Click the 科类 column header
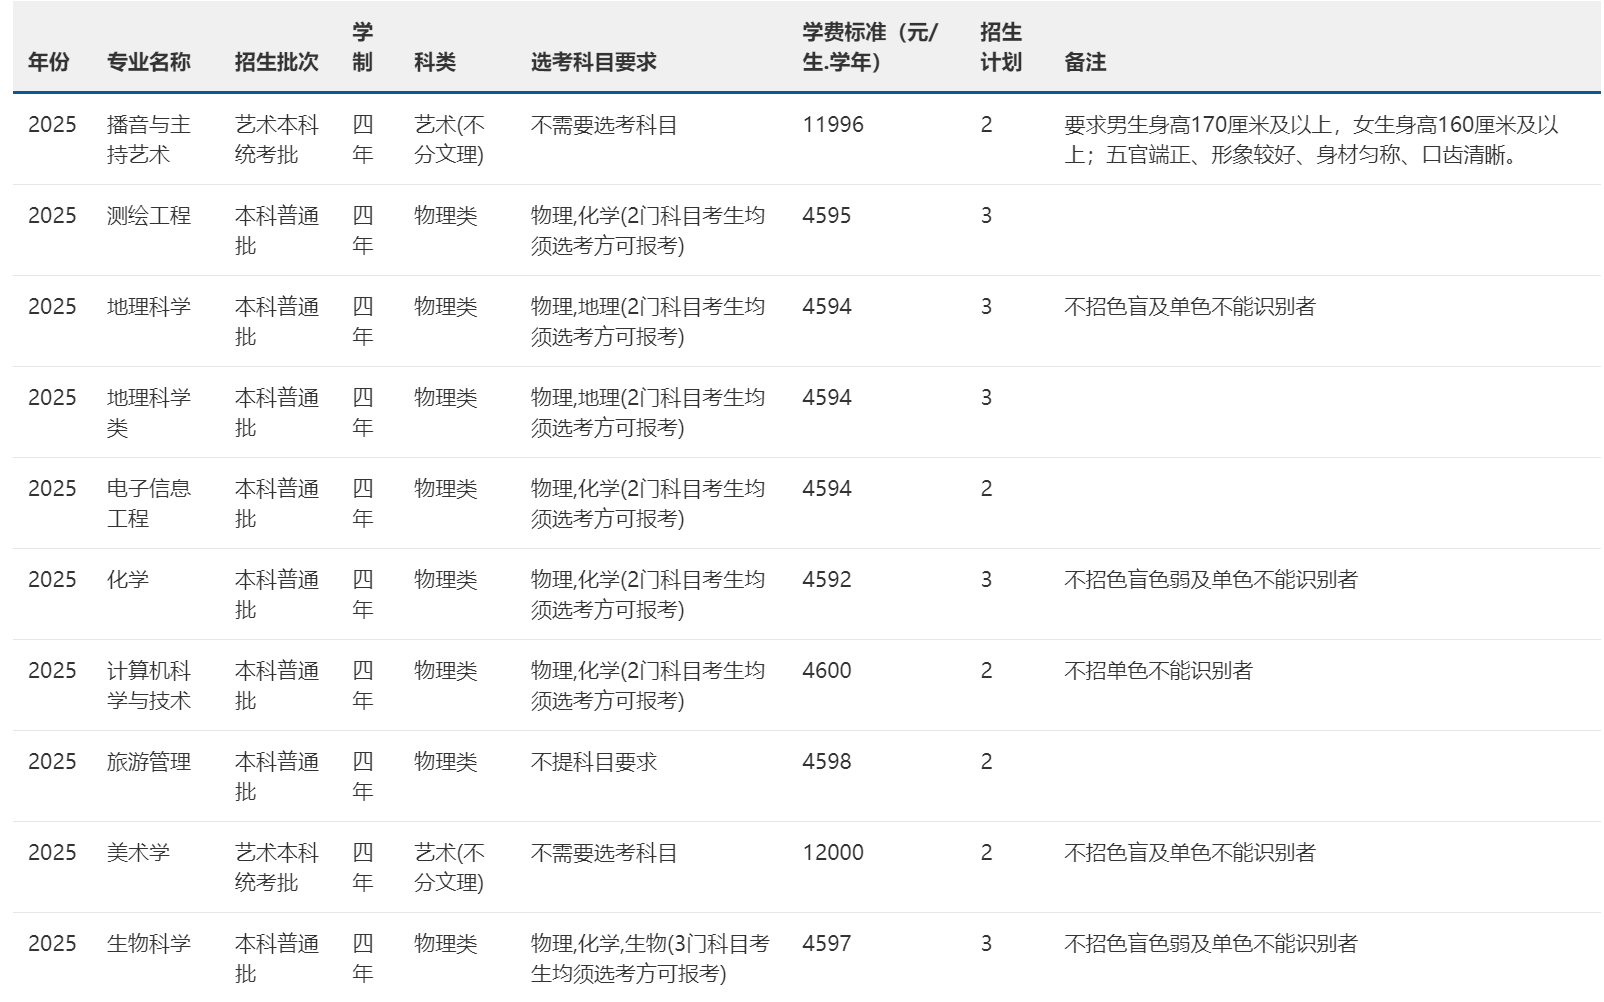 (x=435, y=62)
